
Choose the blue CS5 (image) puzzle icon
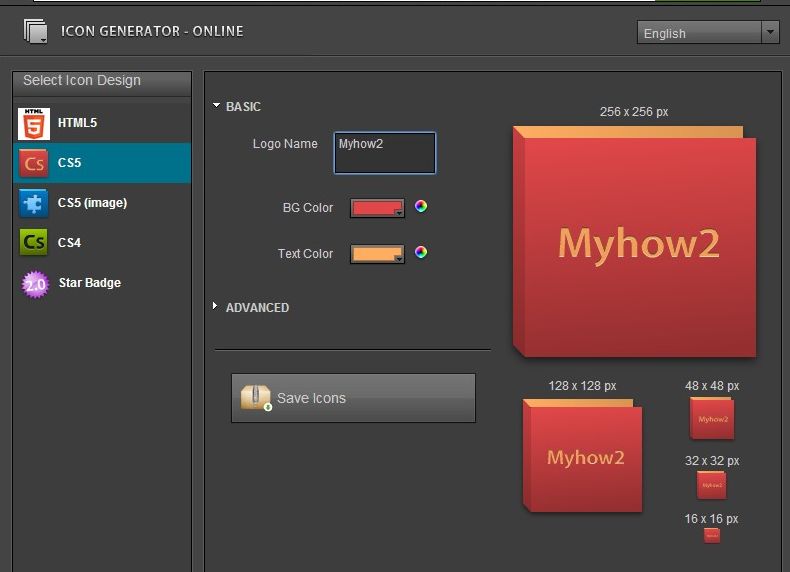point(34,203)
